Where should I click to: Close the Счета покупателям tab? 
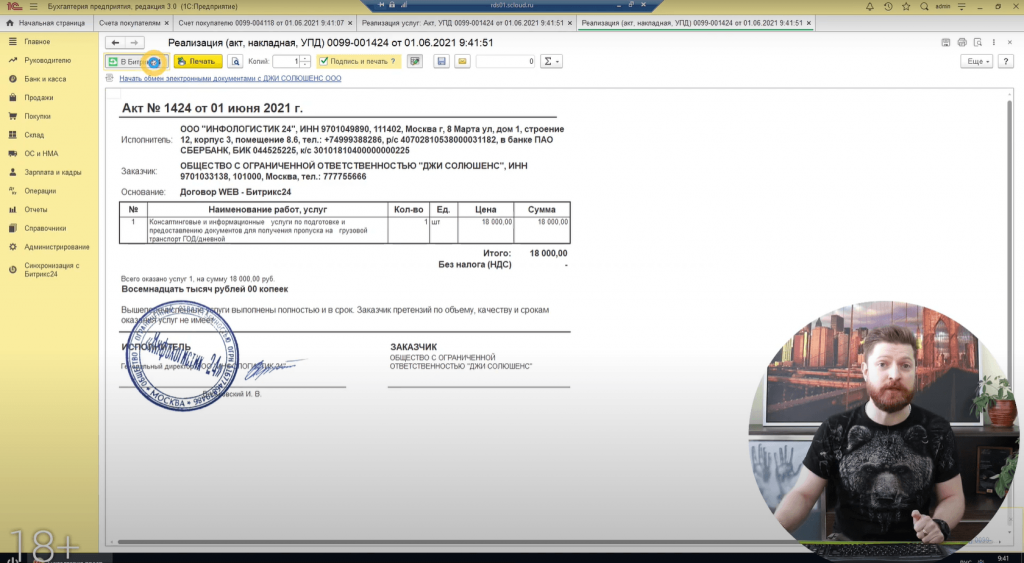coord(167,23)
